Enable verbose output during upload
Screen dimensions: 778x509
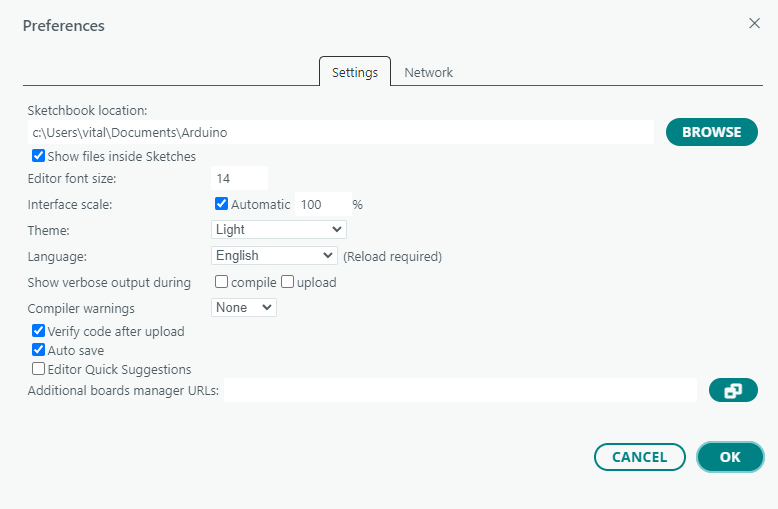point(287,282)
